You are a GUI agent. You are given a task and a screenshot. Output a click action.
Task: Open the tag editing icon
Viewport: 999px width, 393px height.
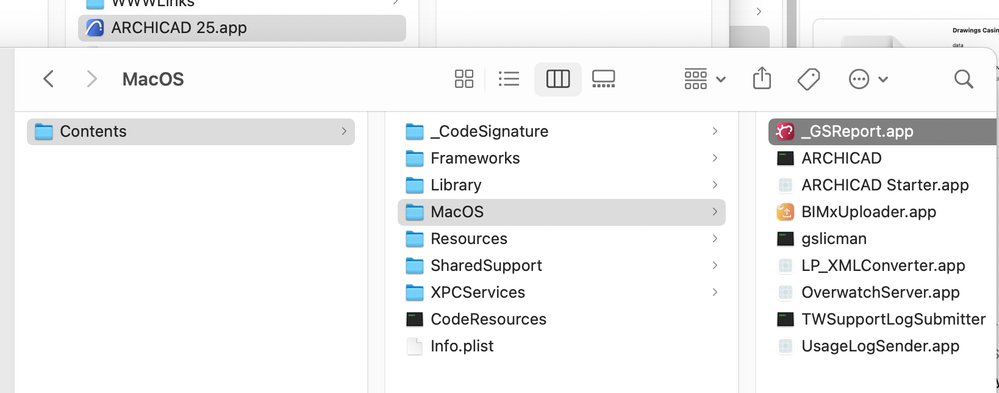[808, 79]
